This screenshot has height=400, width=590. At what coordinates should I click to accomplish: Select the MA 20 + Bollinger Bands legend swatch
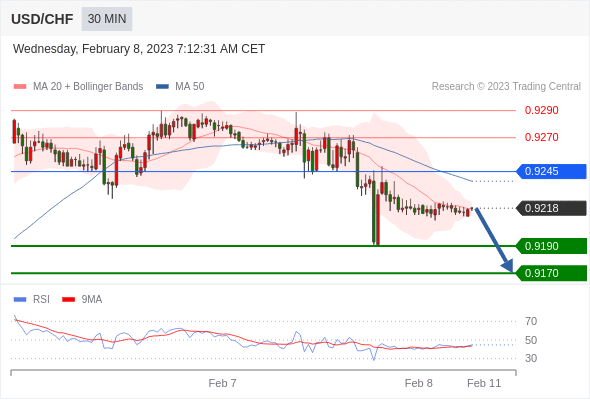coord(20,87)
